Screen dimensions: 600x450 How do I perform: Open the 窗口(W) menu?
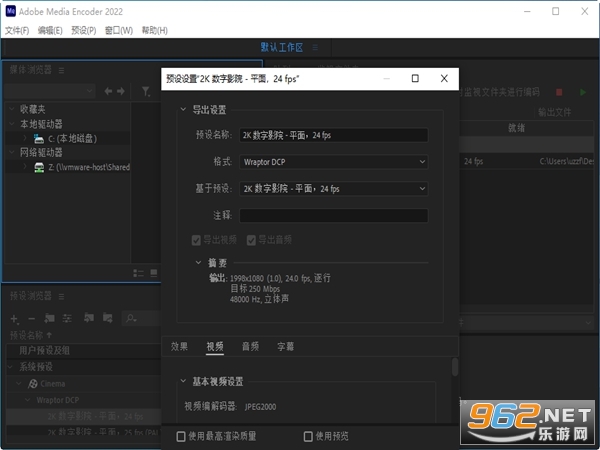[x=119, y=31]
